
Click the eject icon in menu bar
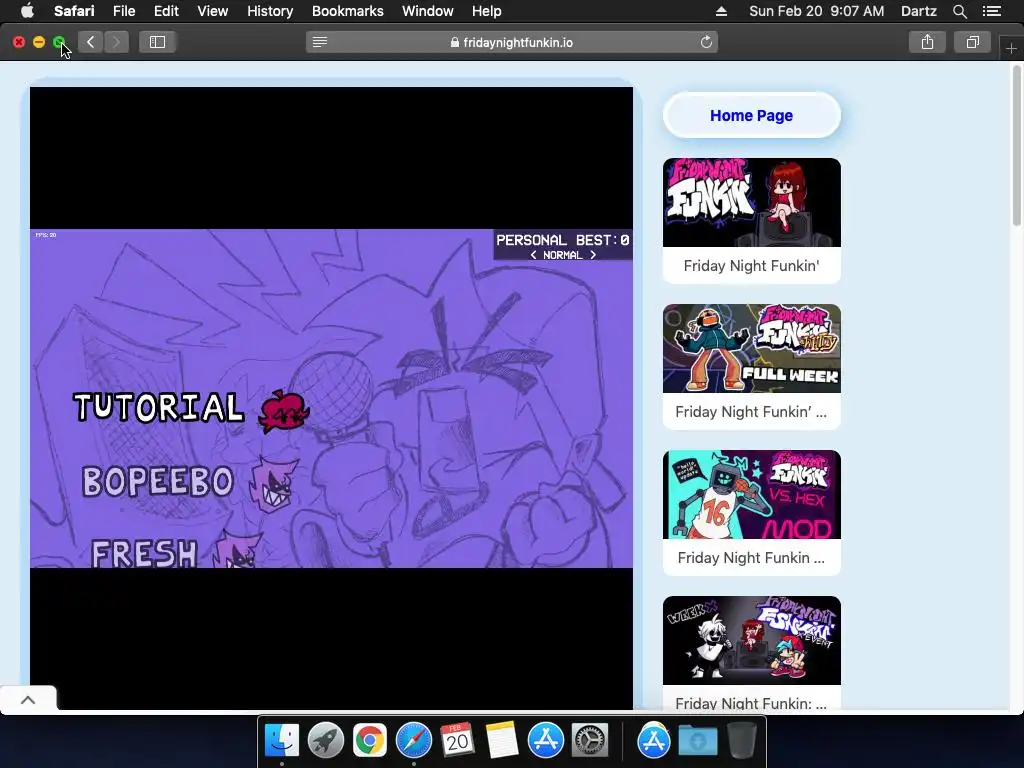(721, 11)
